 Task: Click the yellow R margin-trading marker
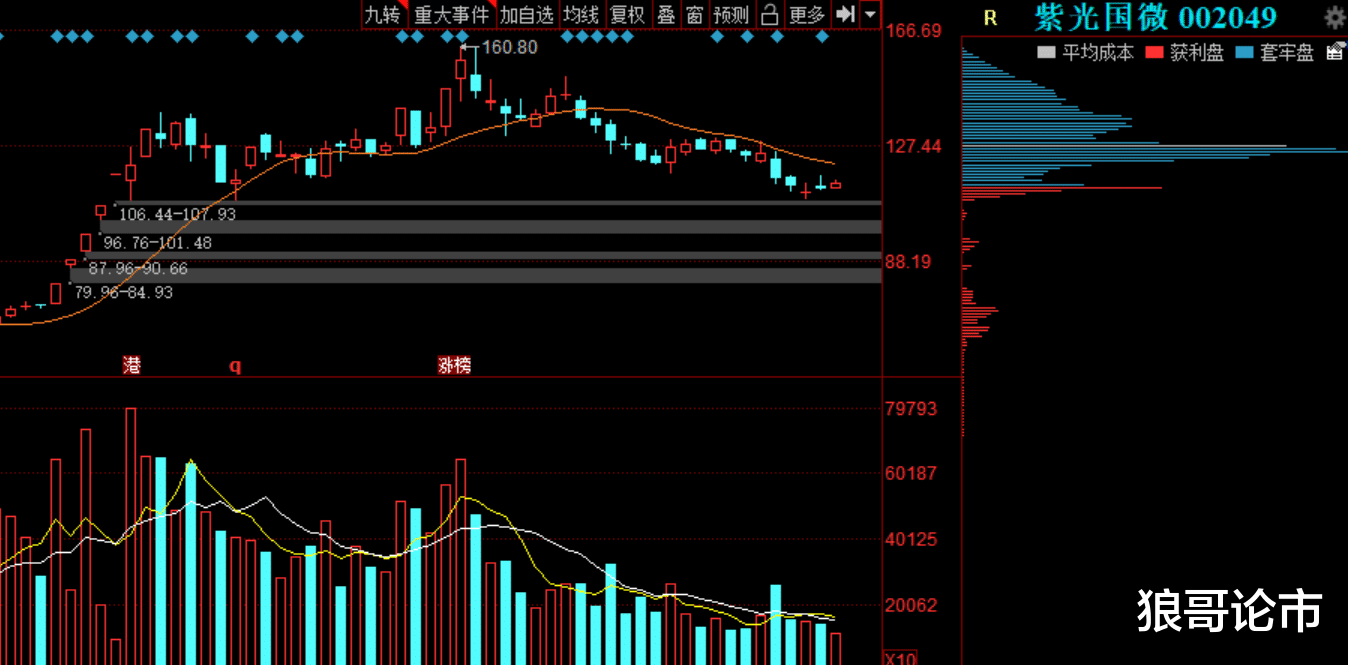coord(990,17)
